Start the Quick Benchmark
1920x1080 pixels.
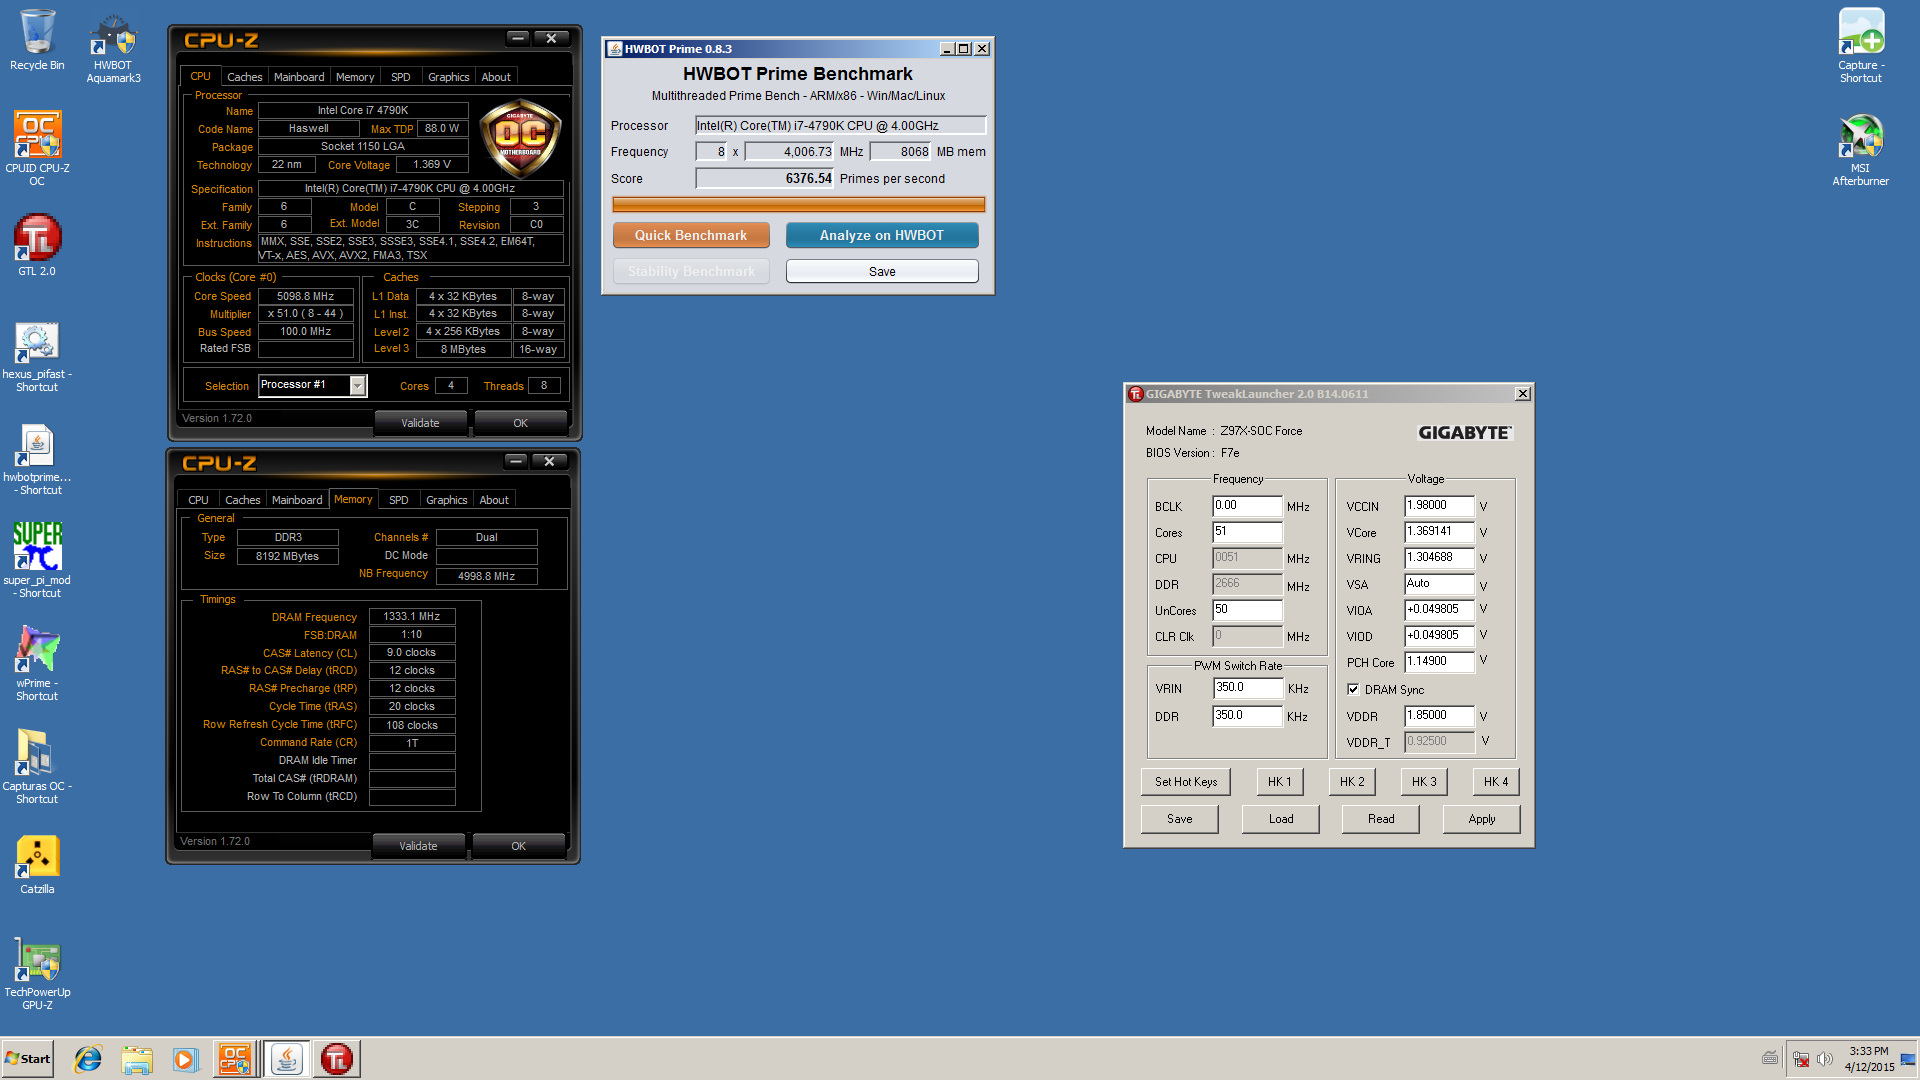coord(691,235)
